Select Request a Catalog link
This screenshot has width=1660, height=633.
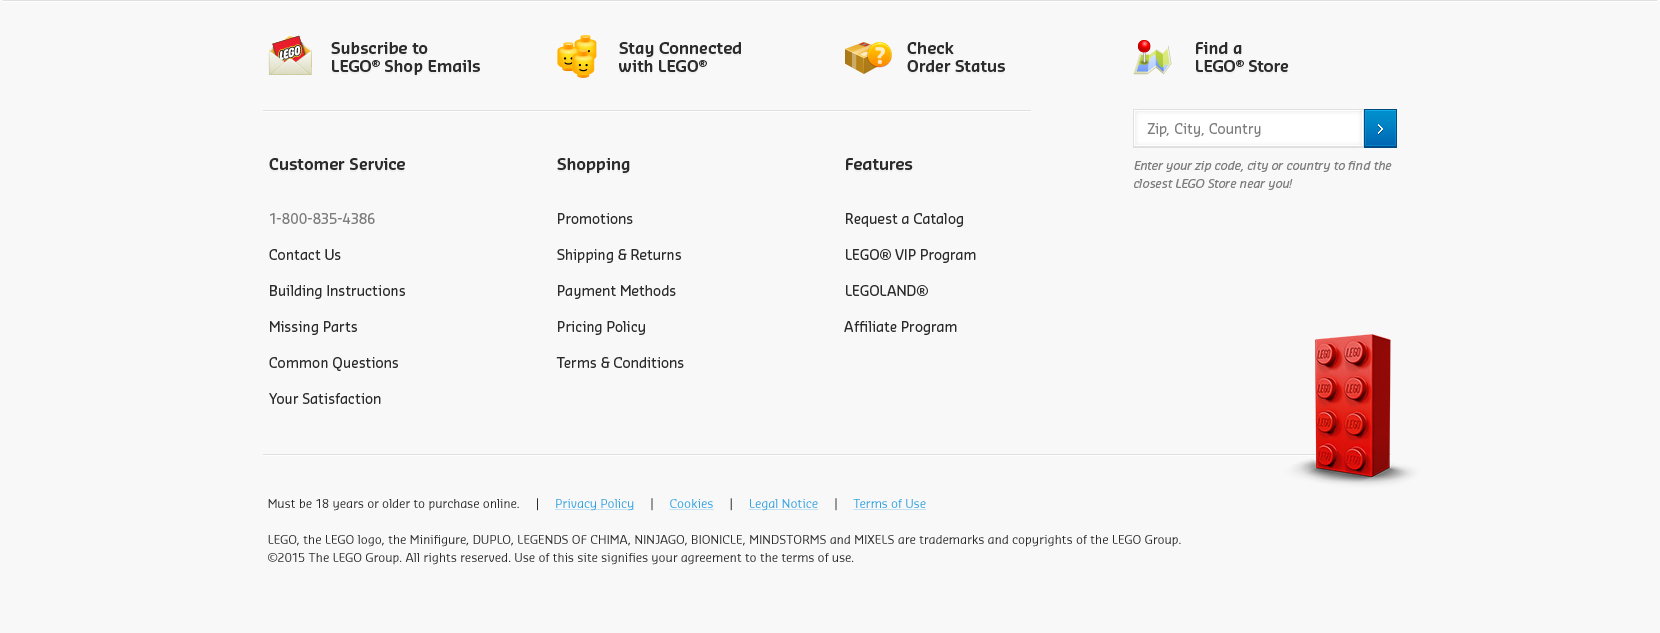904,219
